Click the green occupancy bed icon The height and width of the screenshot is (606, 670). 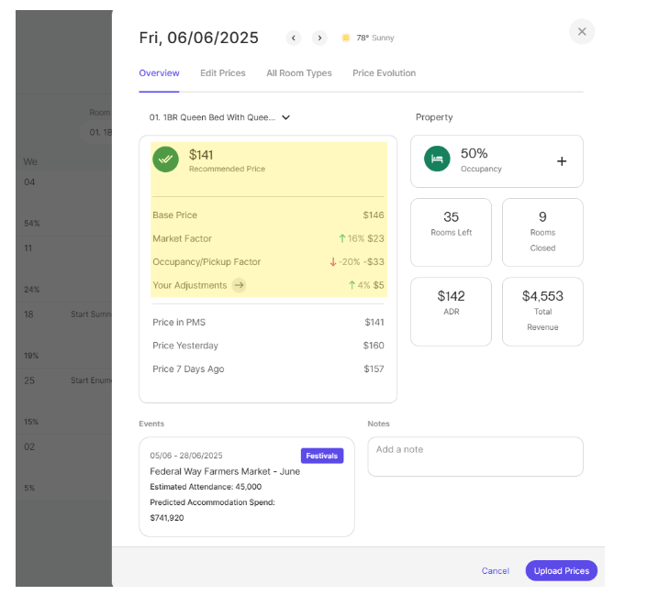point(437,160)
